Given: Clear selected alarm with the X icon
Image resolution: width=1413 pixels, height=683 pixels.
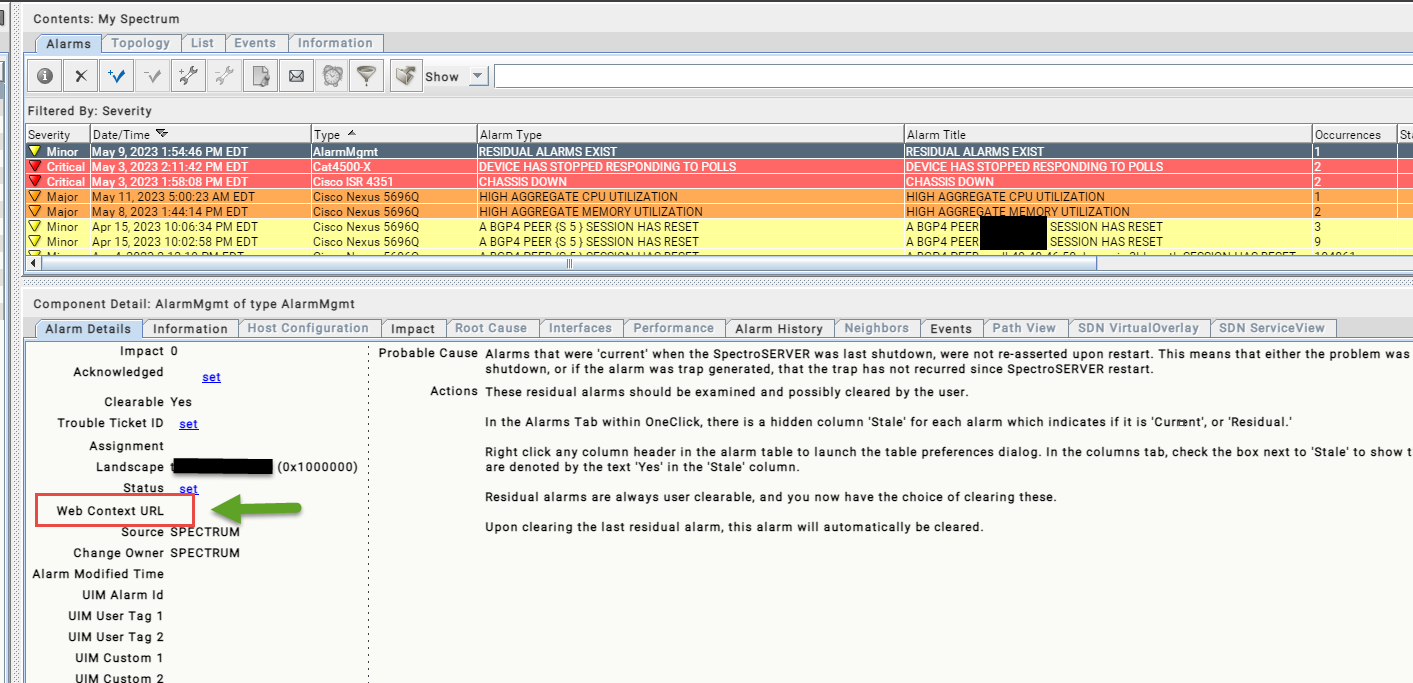Looking at the screenshot, I should click(x=81, y=76).
